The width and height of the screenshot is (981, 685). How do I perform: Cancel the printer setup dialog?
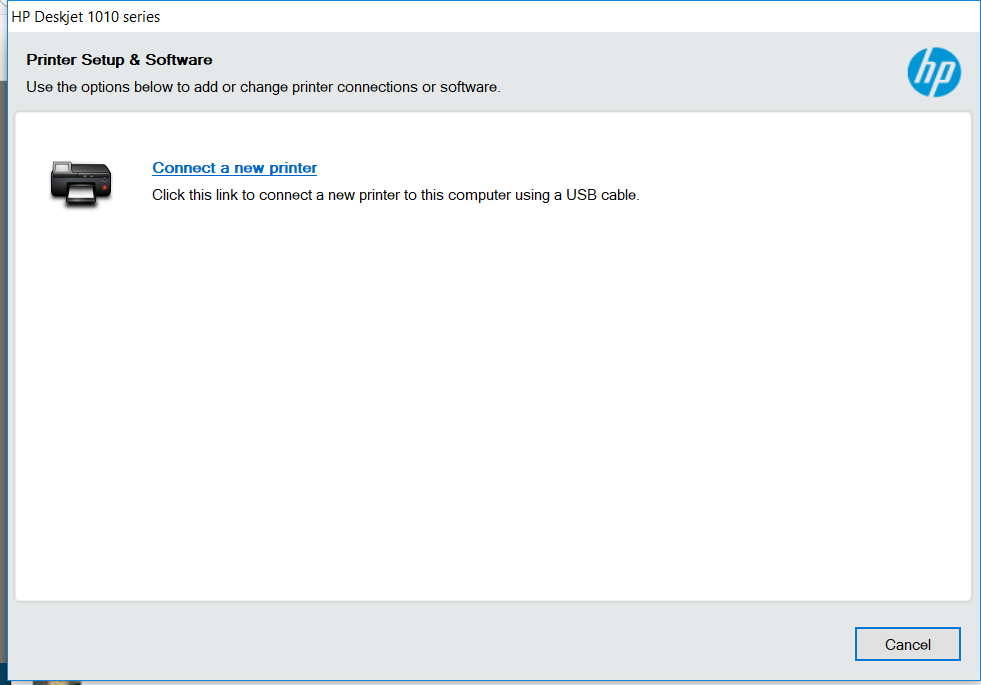[x=907, y=644]
